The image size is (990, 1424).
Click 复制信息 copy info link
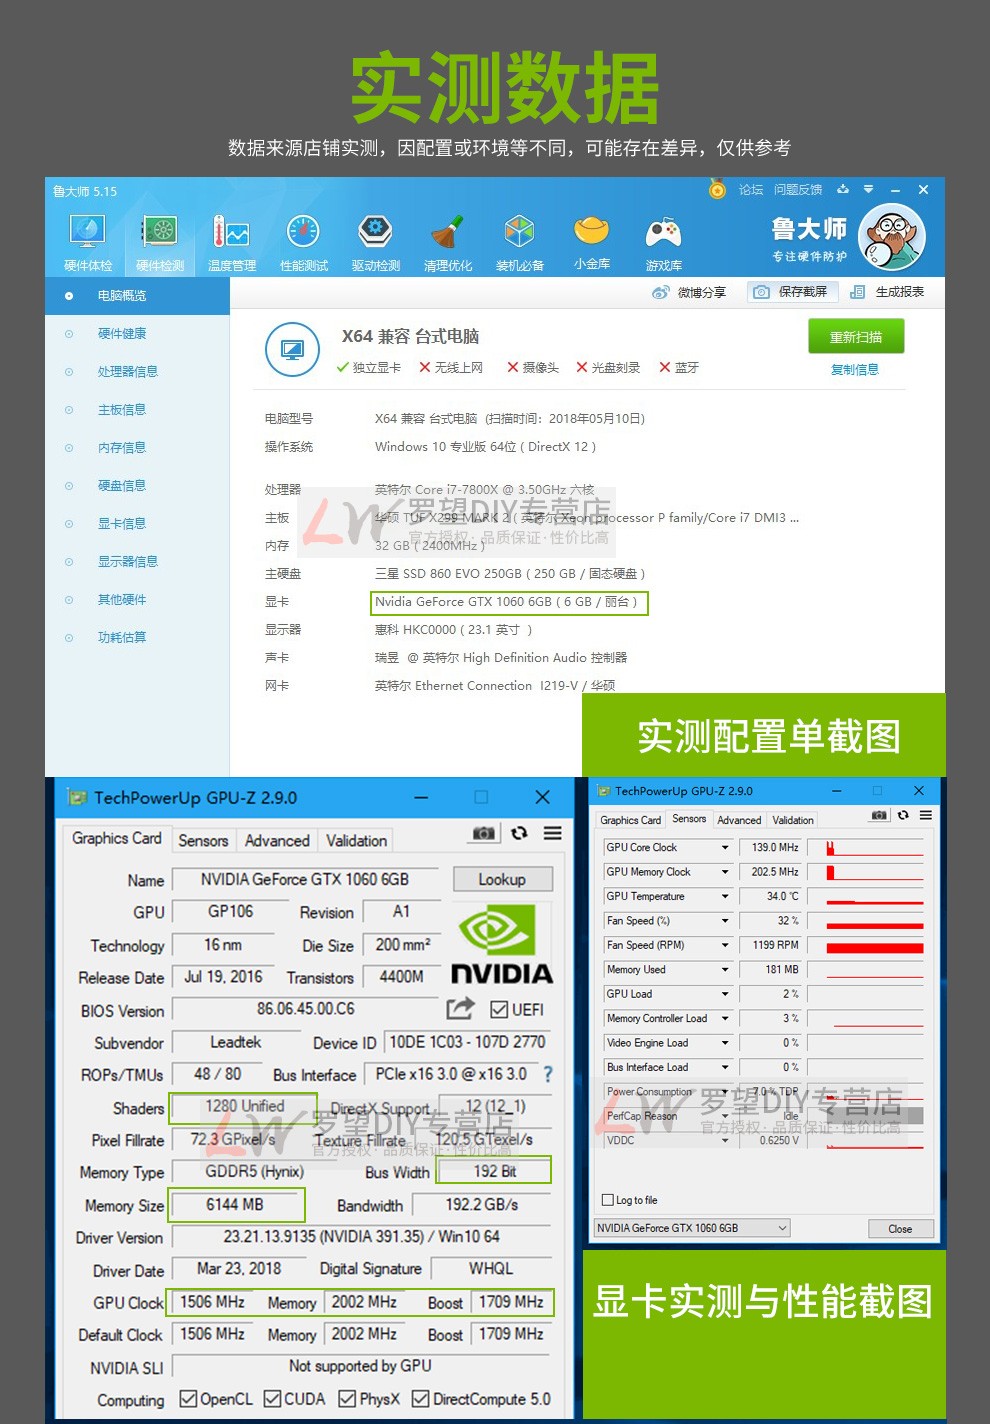(855, 369)
